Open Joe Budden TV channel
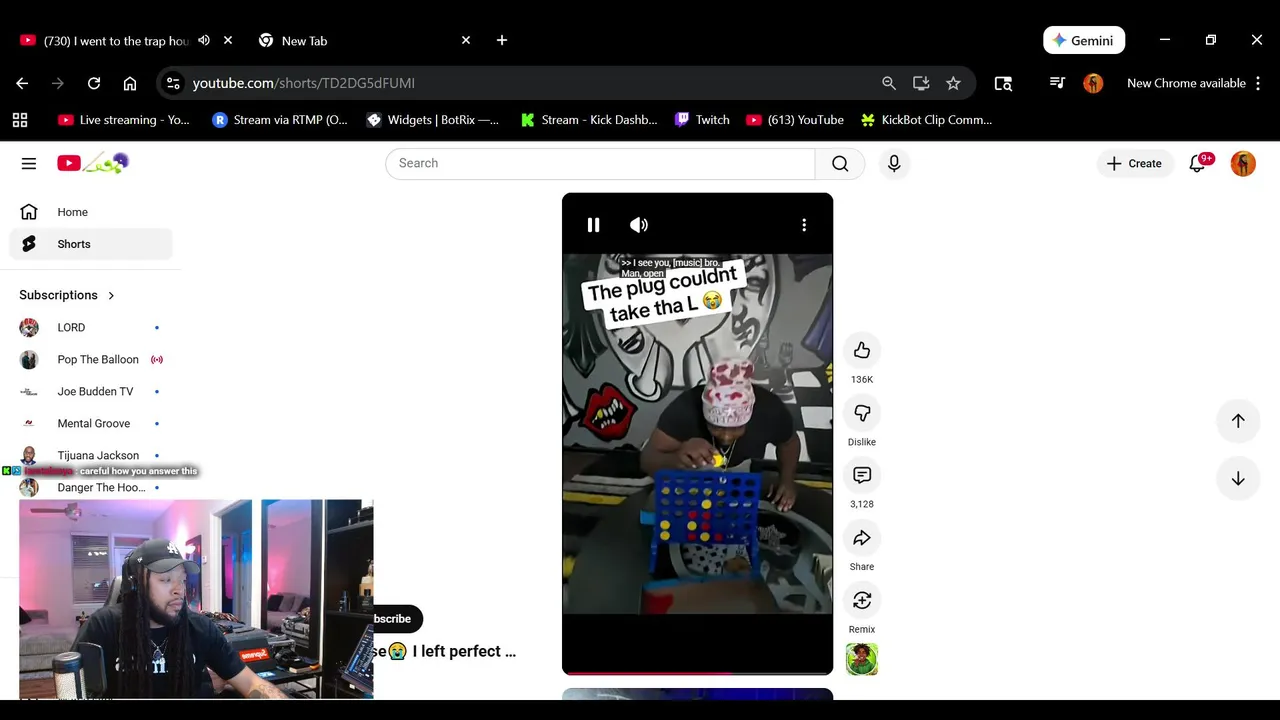Screen dimensions: 1280x720 click(x=91, y=391)
